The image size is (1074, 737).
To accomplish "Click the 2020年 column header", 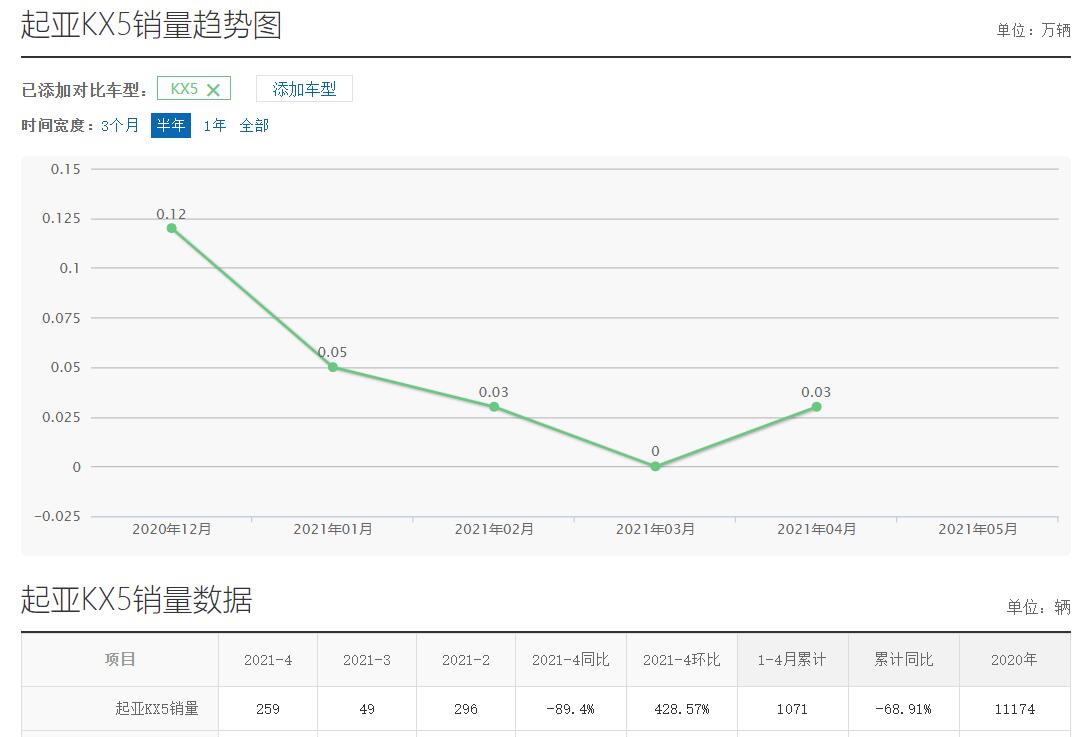I will tap(1014, 660).
